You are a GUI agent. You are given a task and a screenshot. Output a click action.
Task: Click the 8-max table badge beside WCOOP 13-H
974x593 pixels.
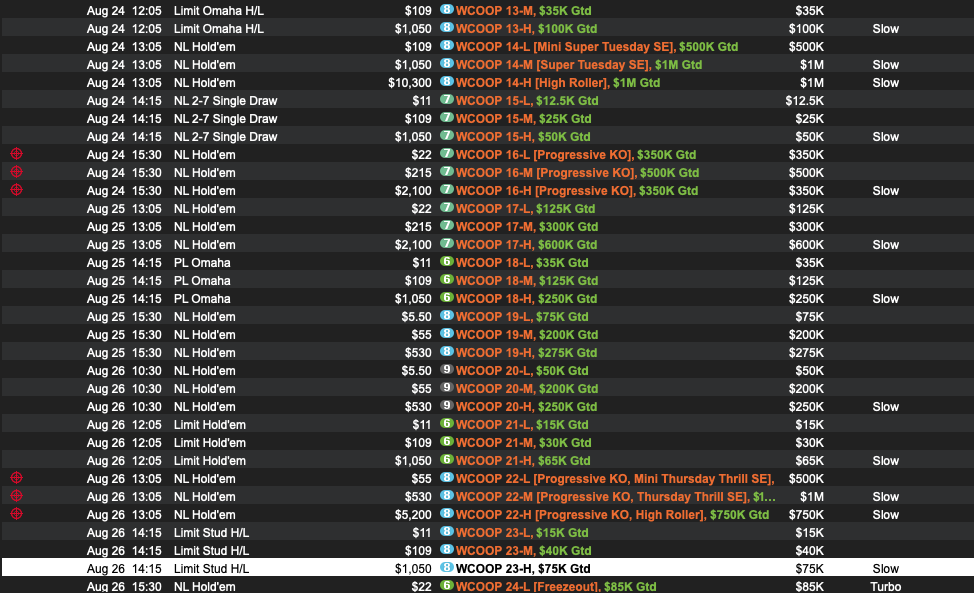coord(447,27)
